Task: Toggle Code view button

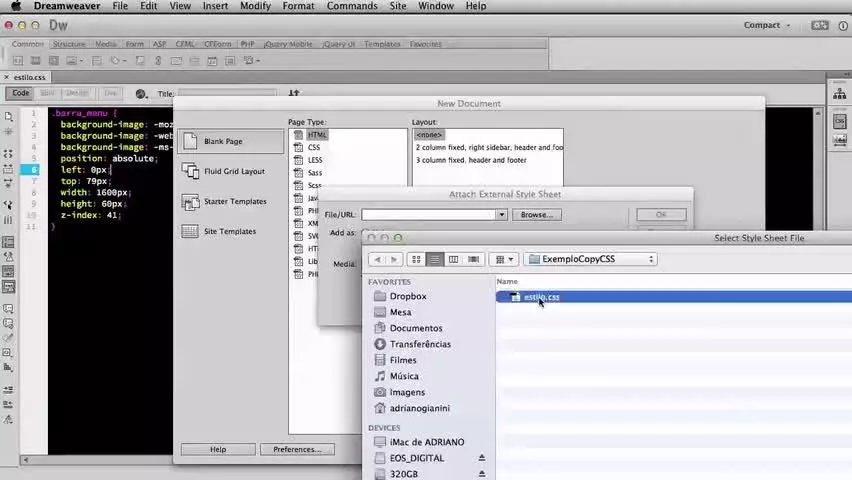Action: 21,93
